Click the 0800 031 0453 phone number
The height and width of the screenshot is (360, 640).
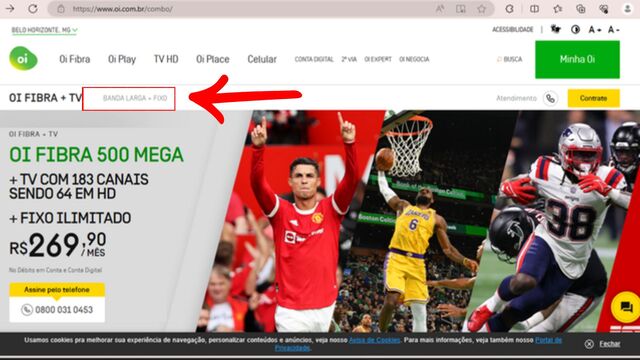click(64, 310)
